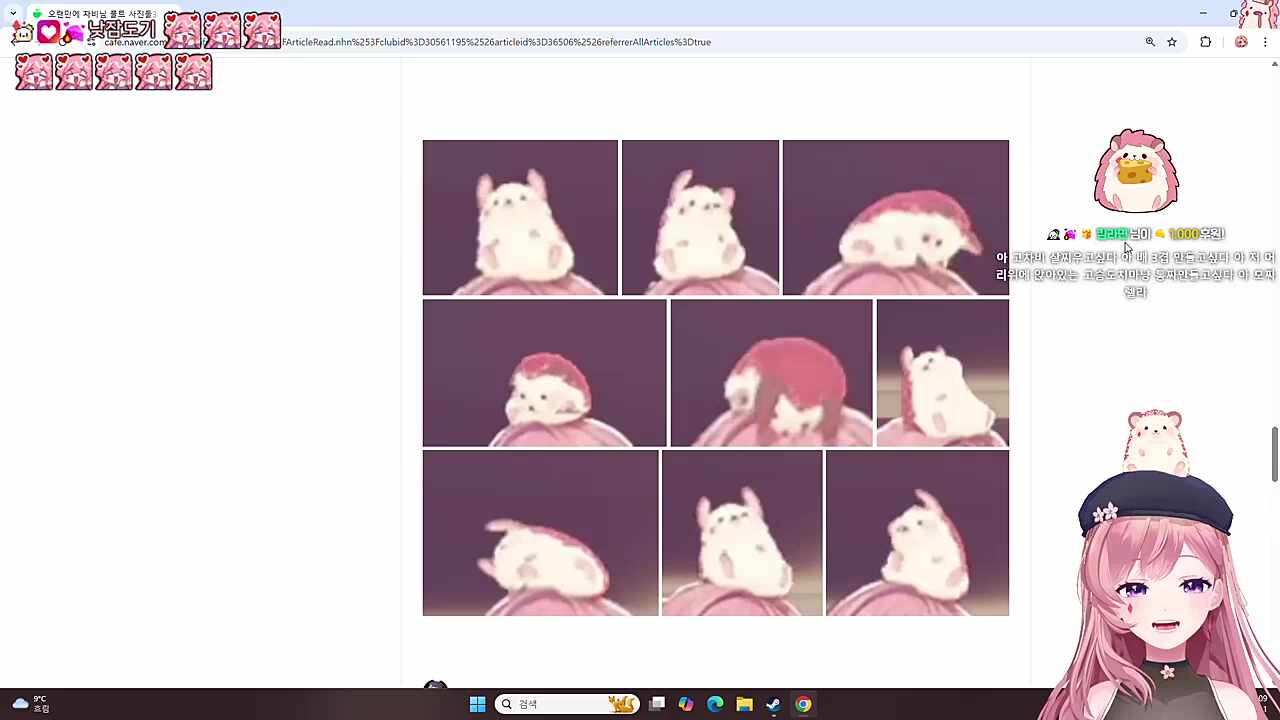Viewport: 1280px width, 720px height.
Task: Open the weather widget showing 9°C
Action: click(x=30, y=704)
